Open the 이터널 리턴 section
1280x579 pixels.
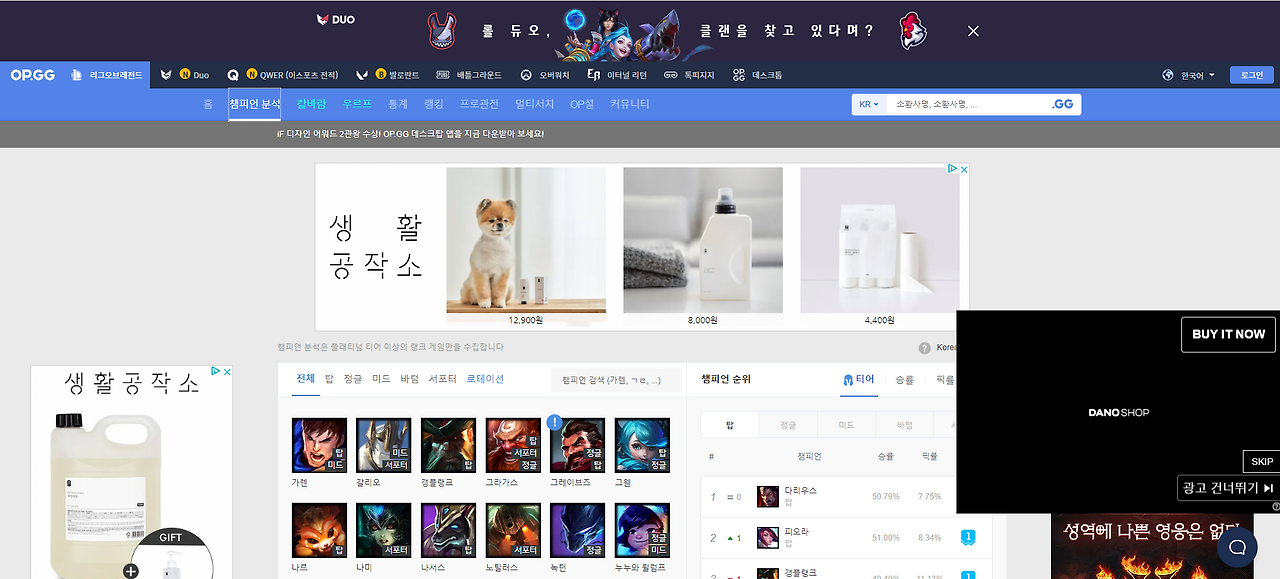coord(617,75)
